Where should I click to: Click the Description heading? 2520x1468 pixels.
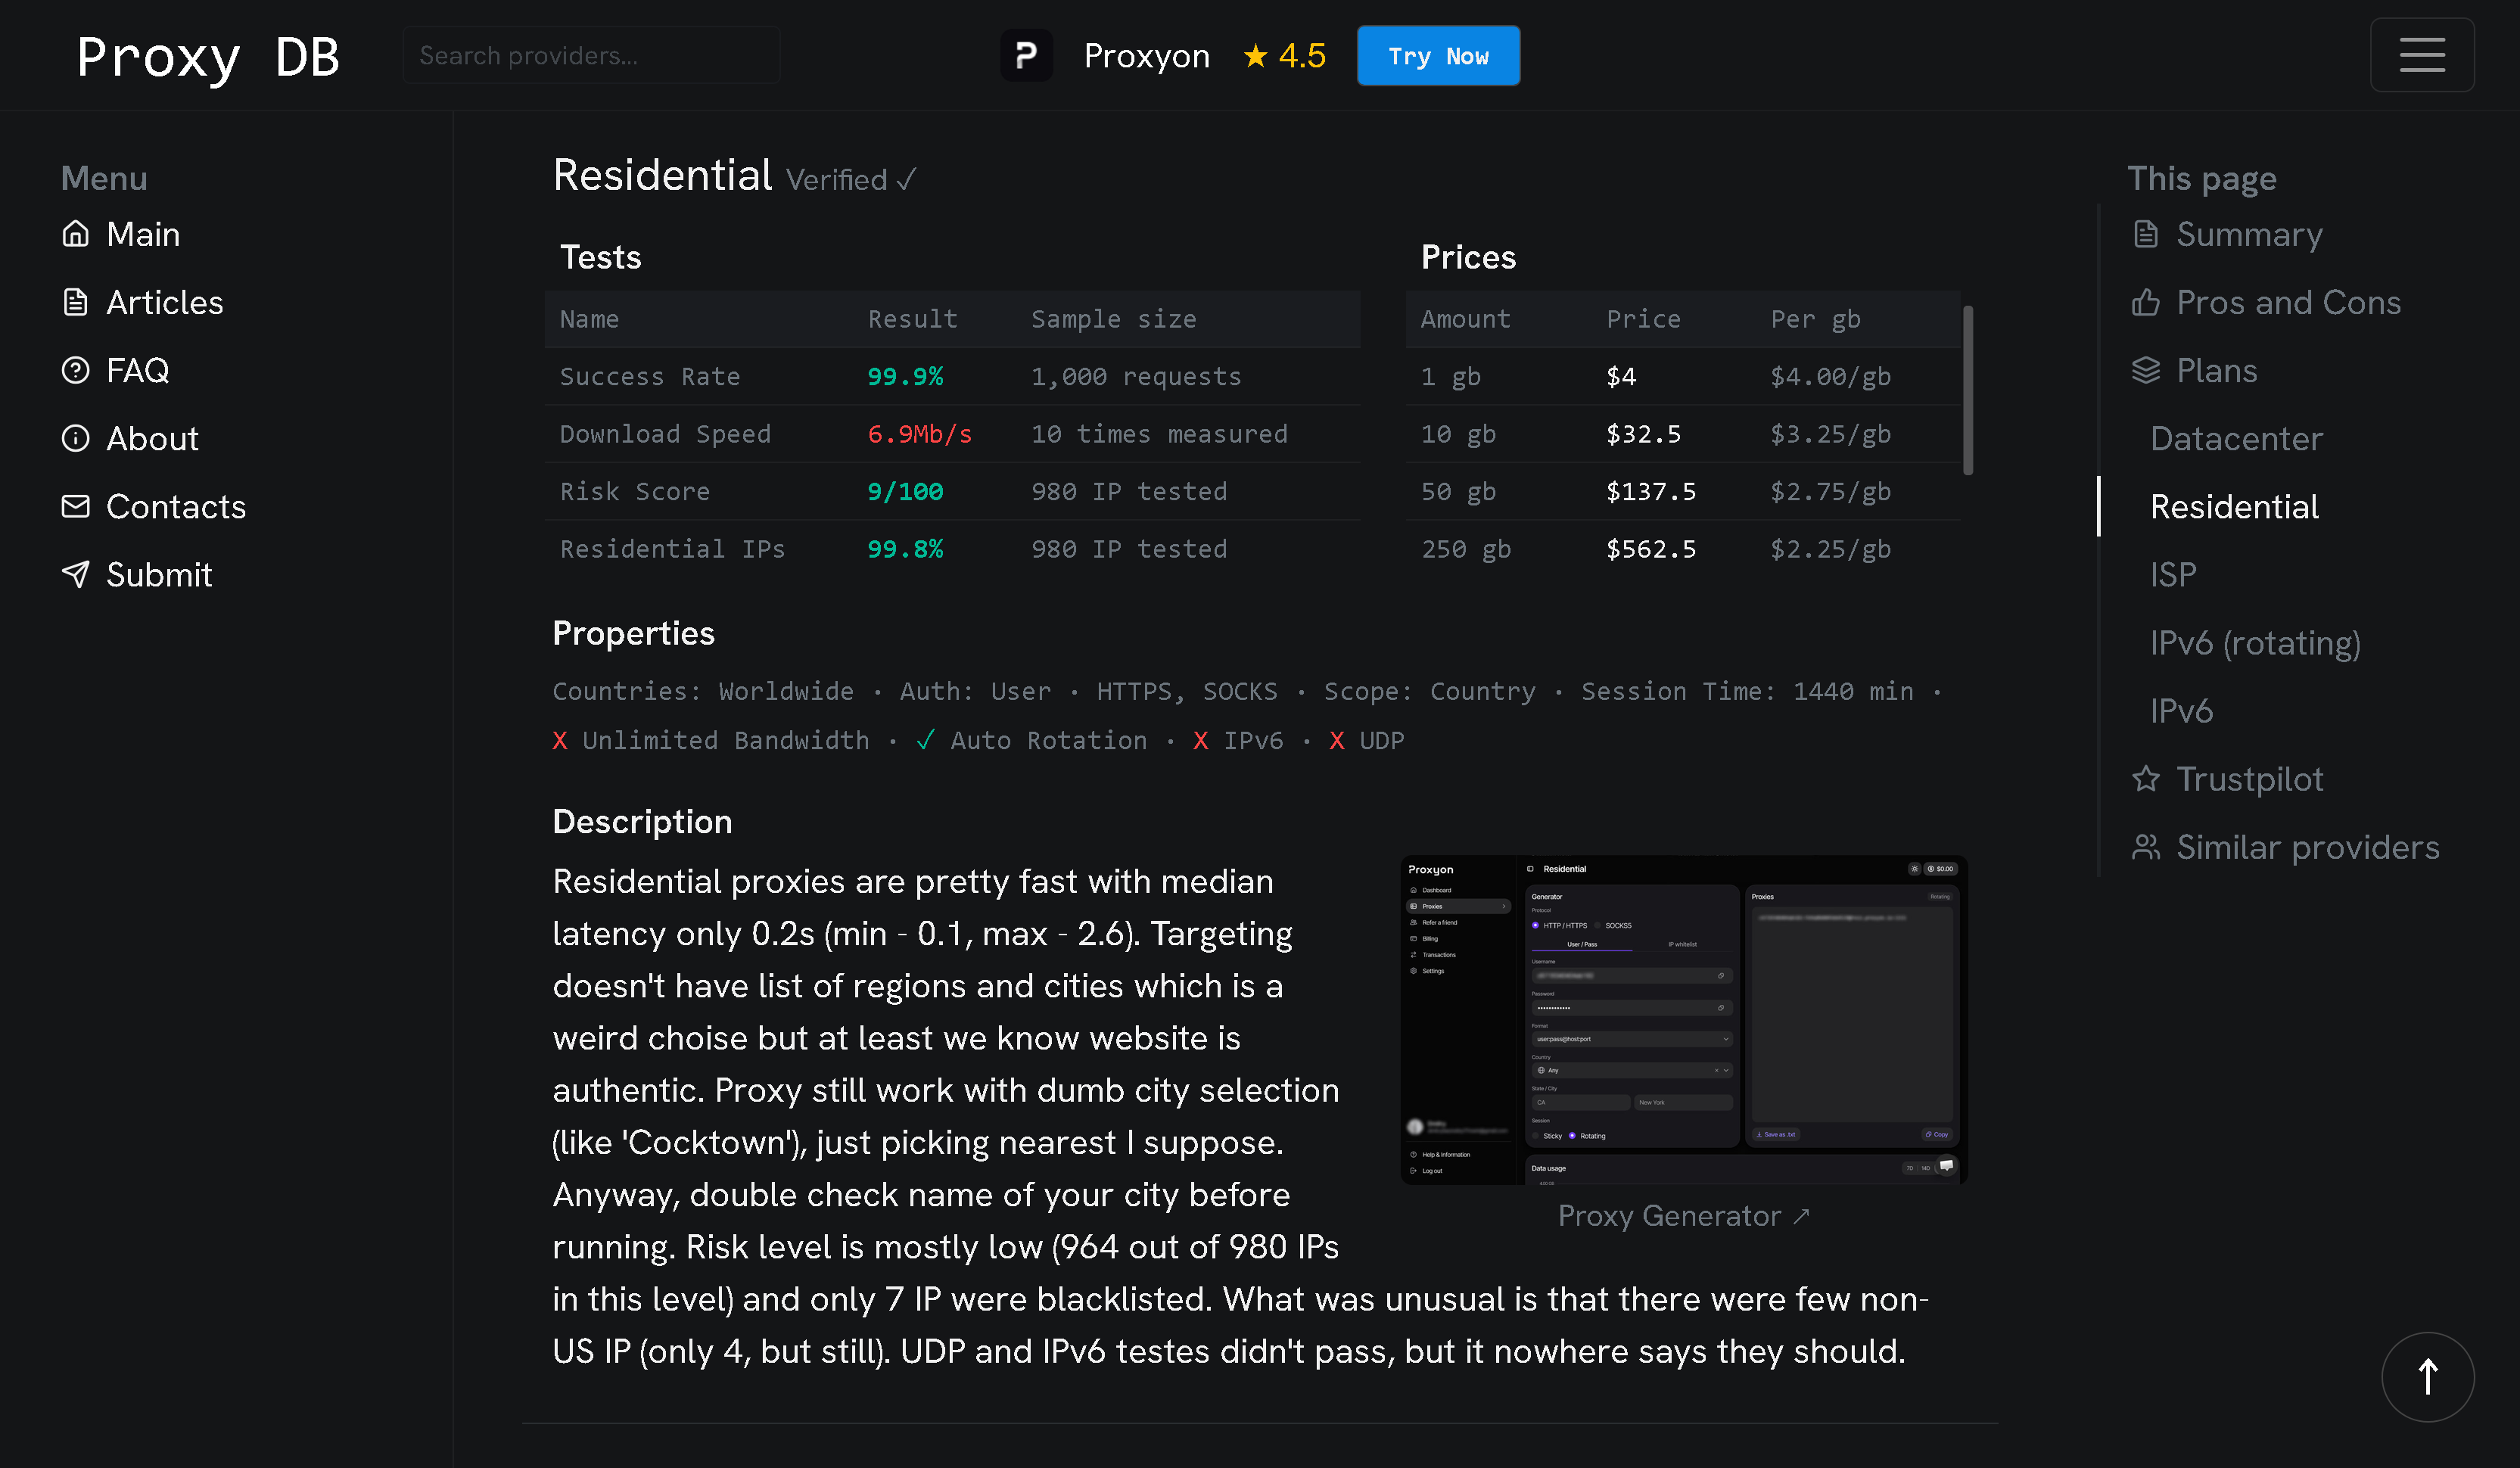tap(642, 821)
